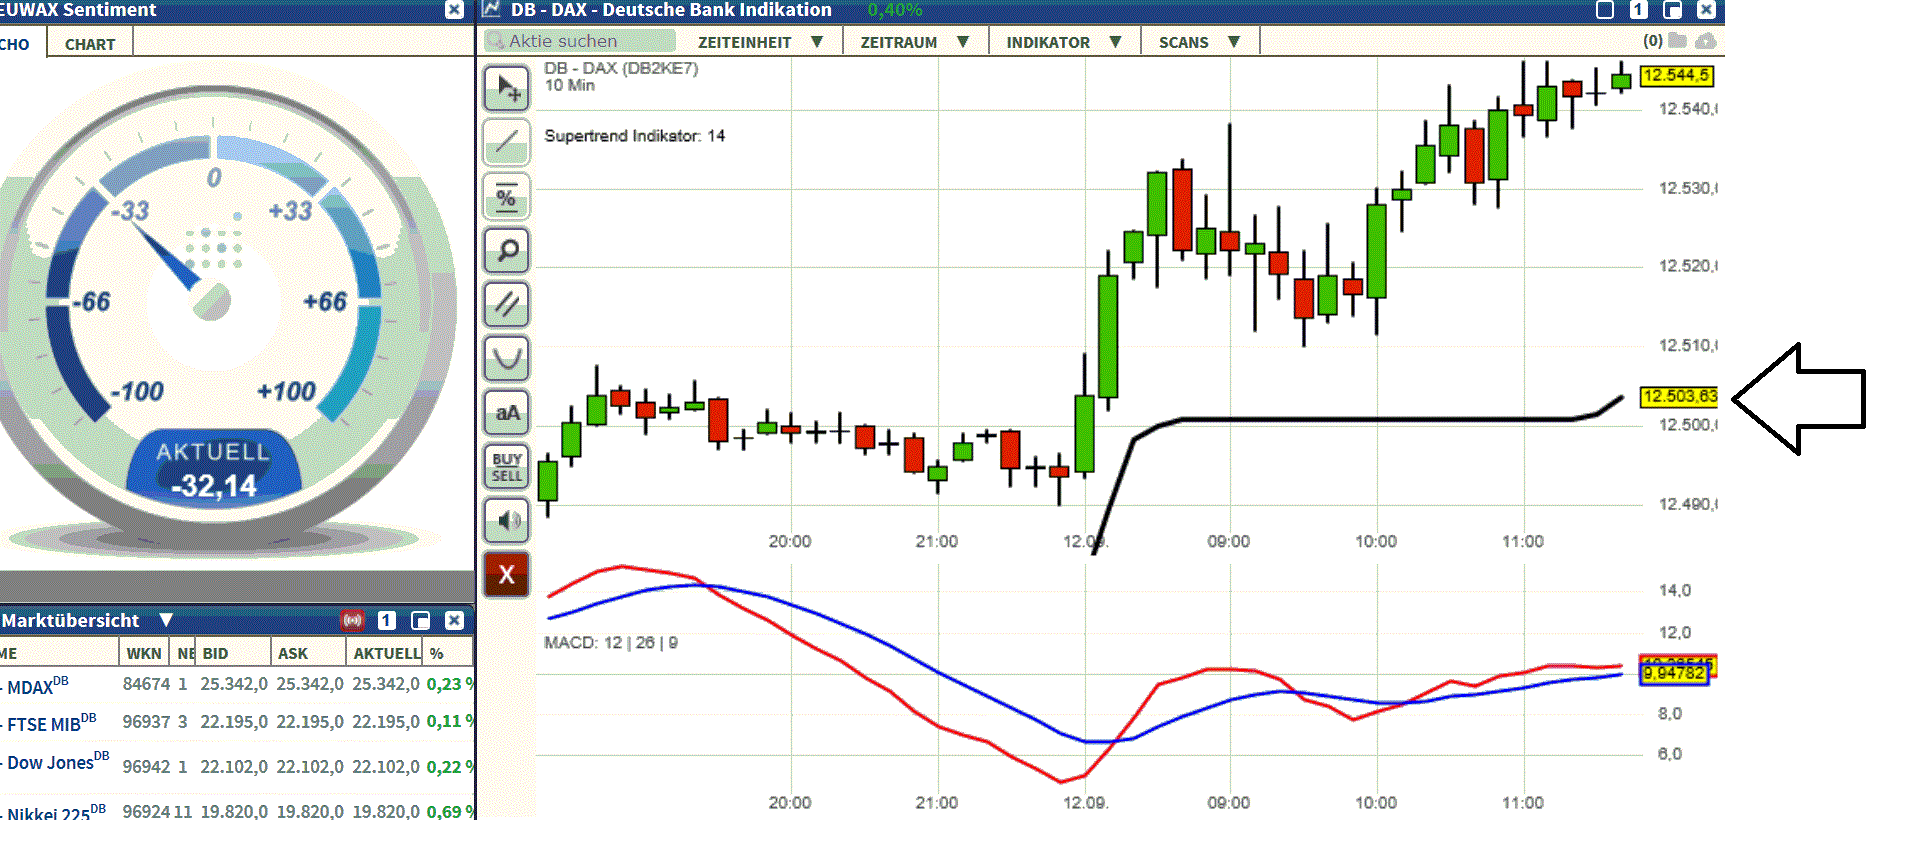Toggle the chart sound speaker icon
1929x849 pixels.
click(x=507, y=520)
